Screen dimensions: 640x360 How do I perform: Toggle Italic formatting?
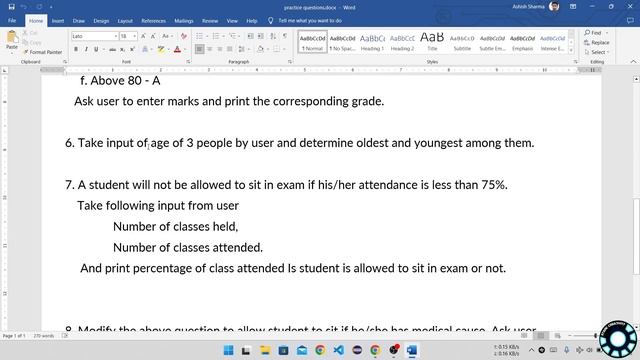[86, 49]
